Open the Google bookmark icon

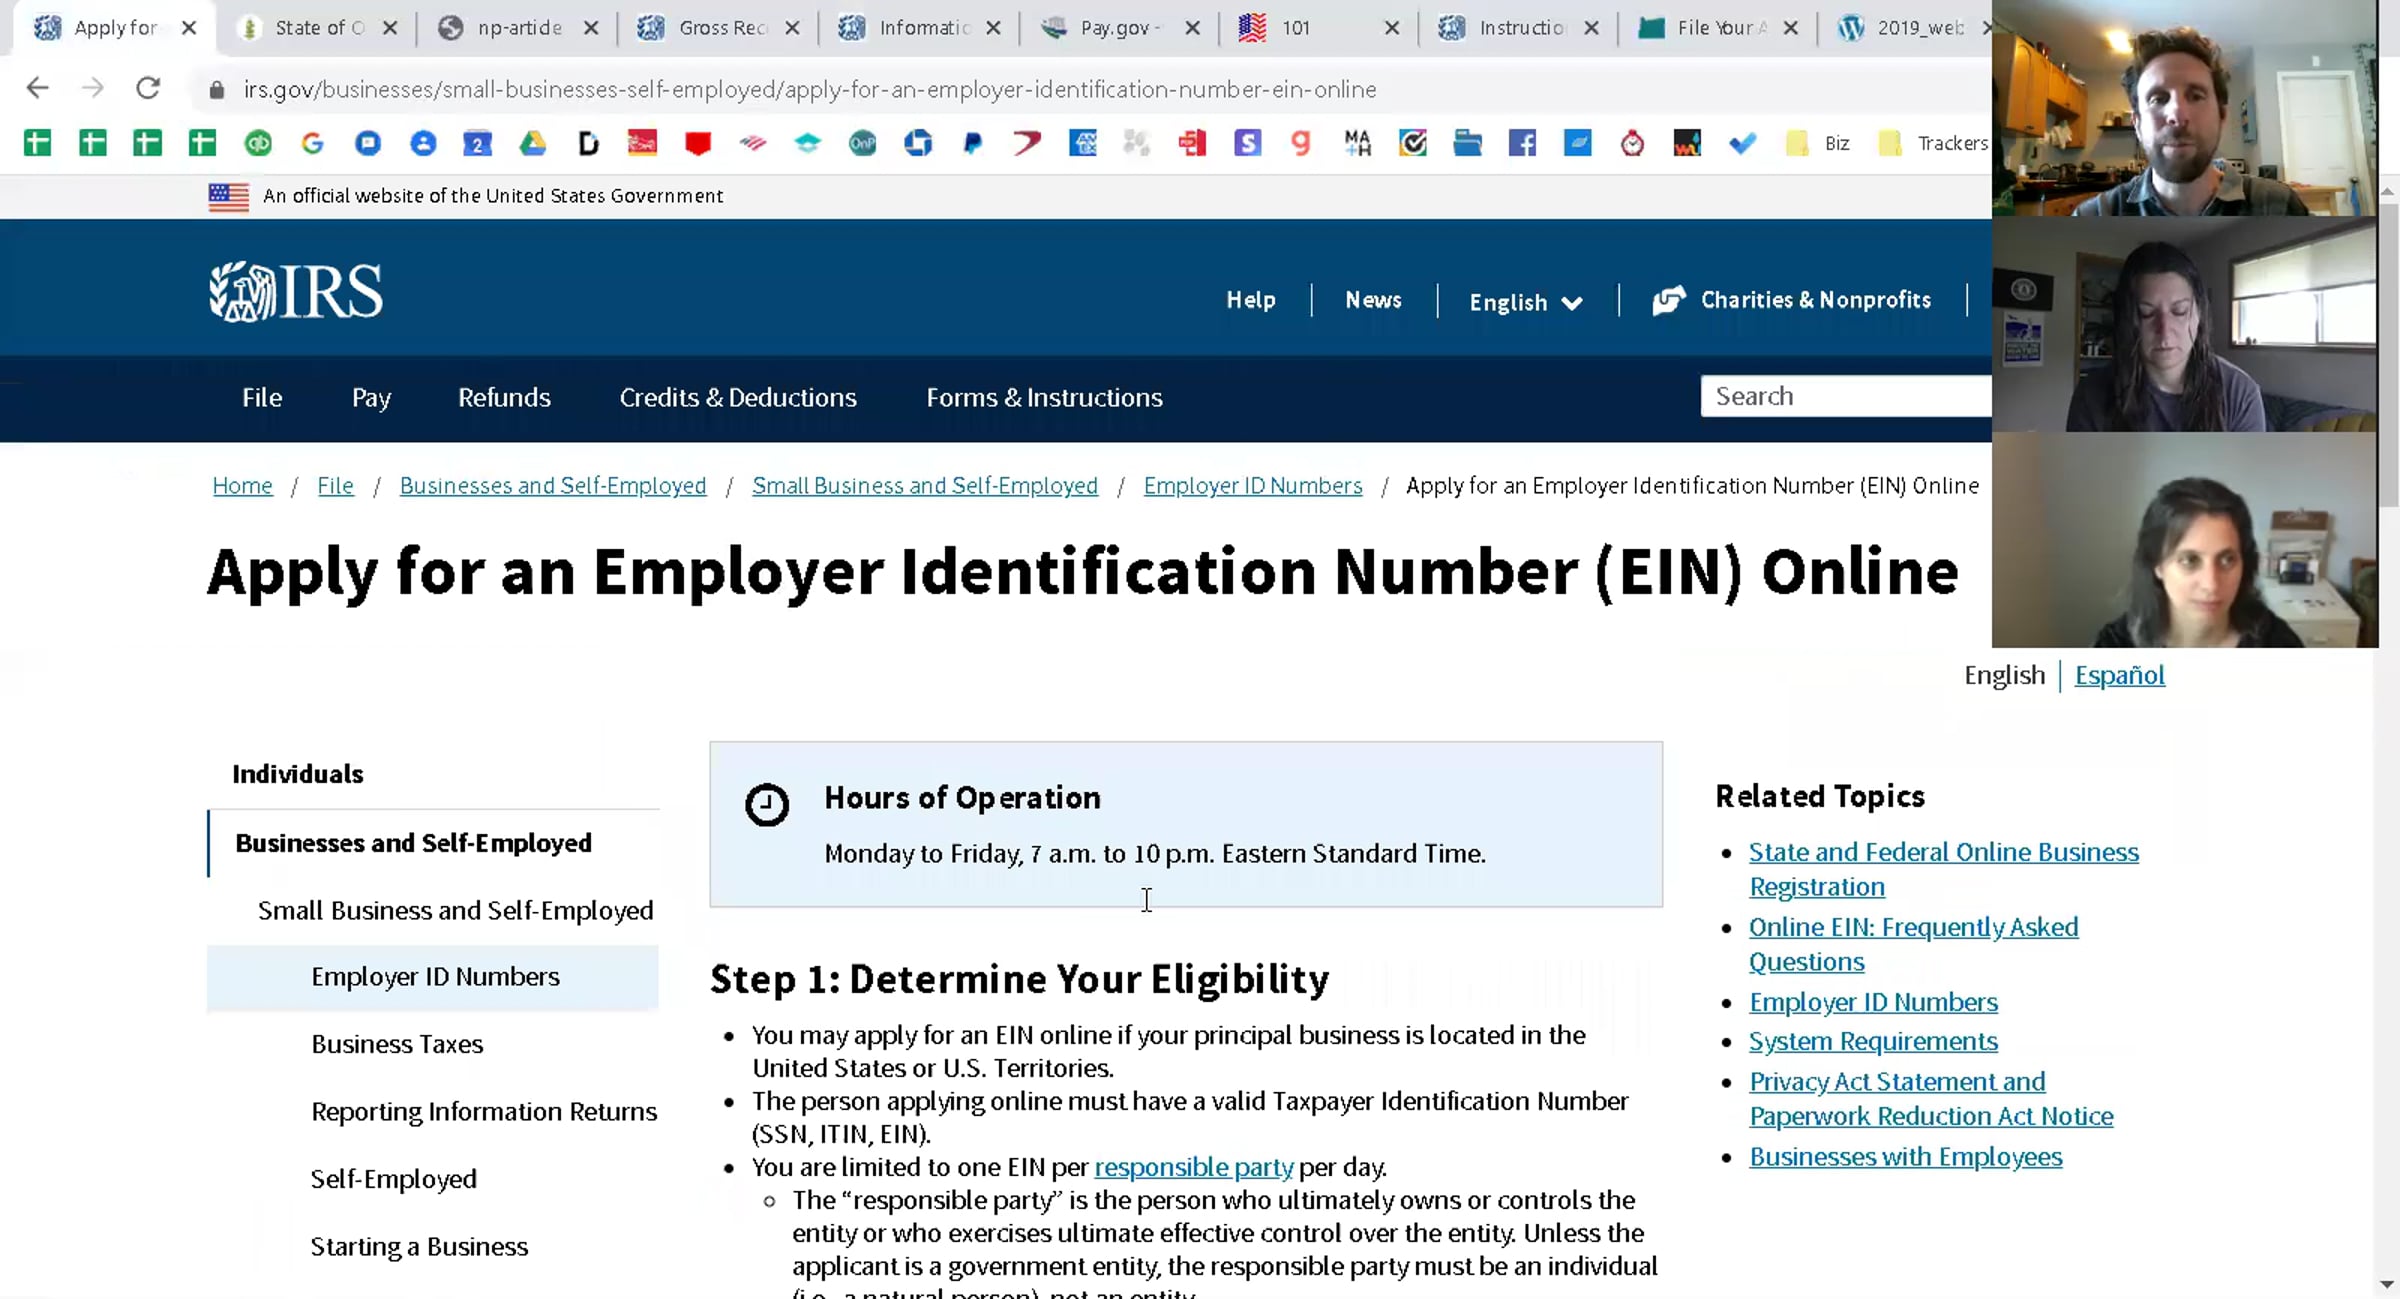313,144
